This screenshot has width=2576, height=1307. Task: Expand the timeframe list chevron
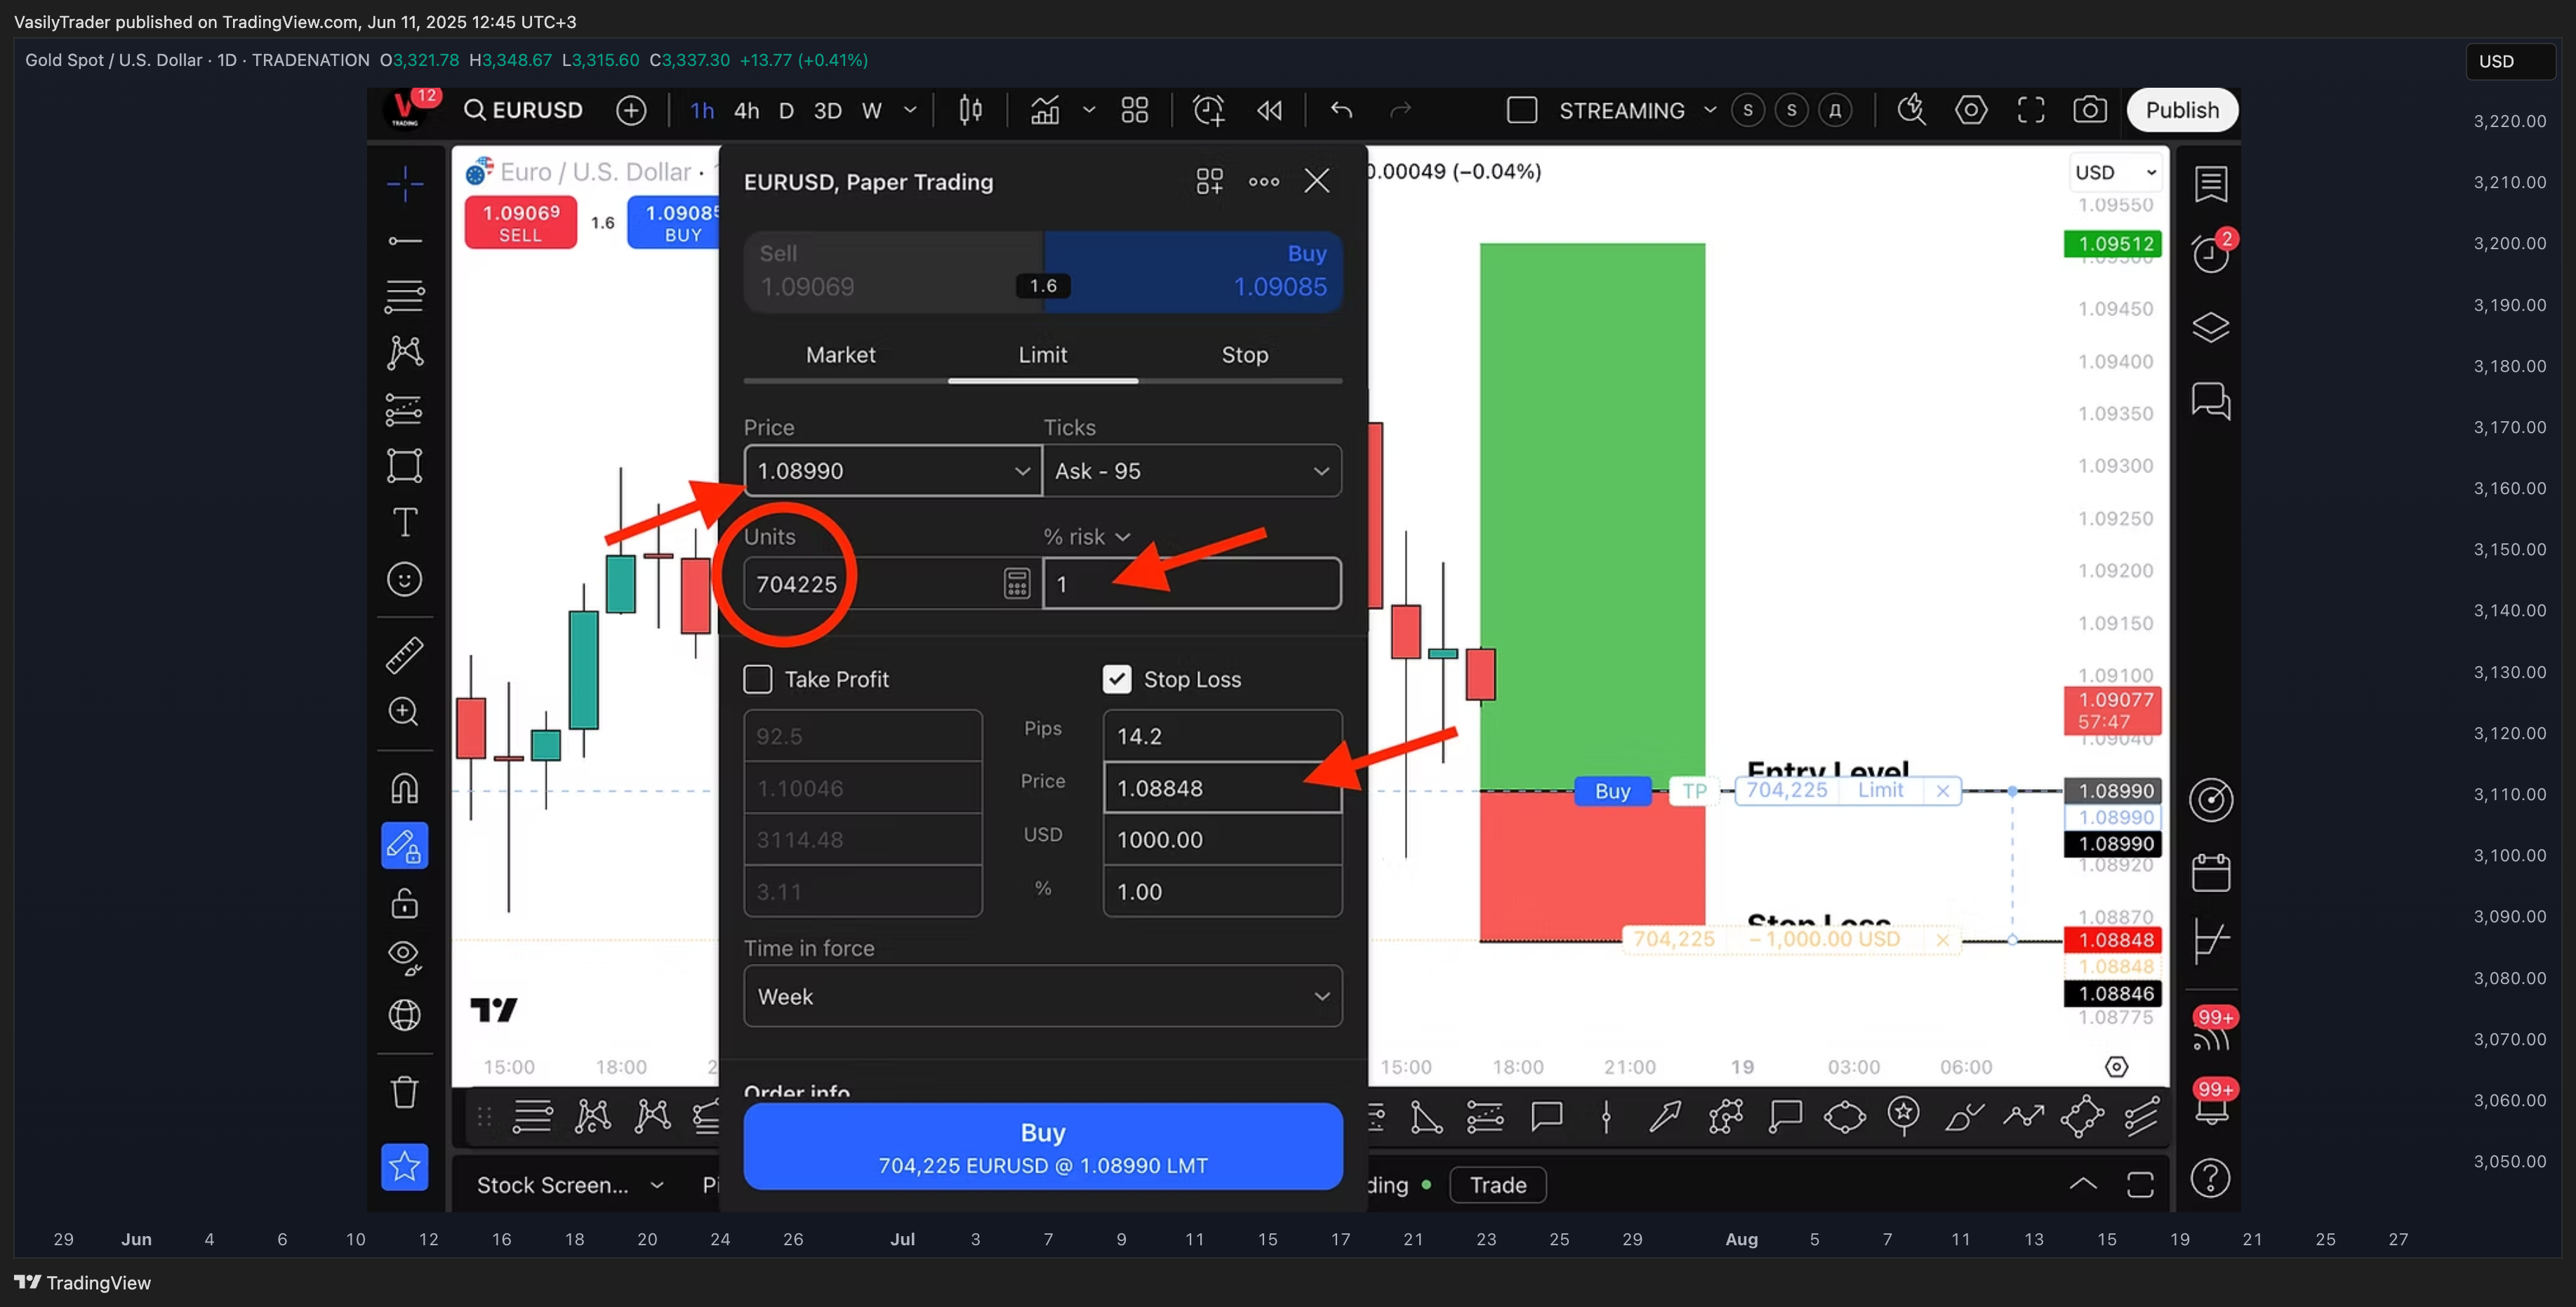click(x=910, y=110)
